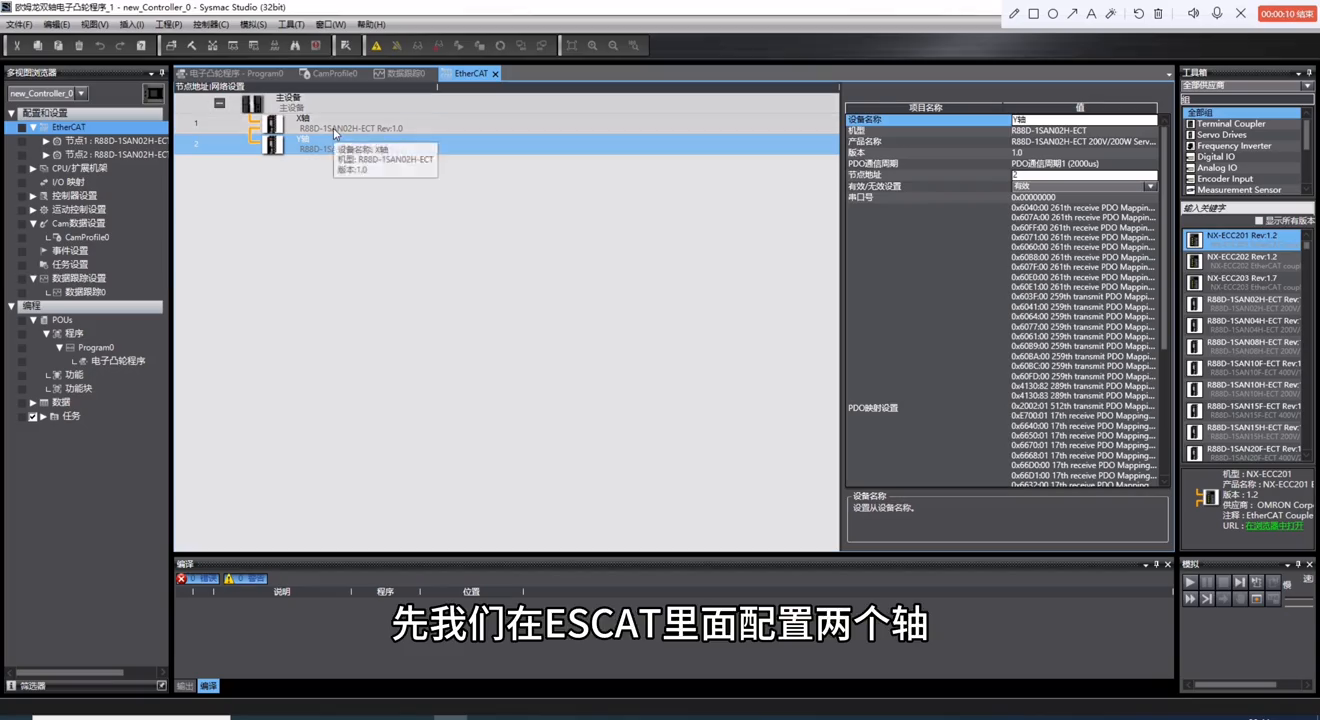Click the X轴 servo drive node icon

pos(273,124)
